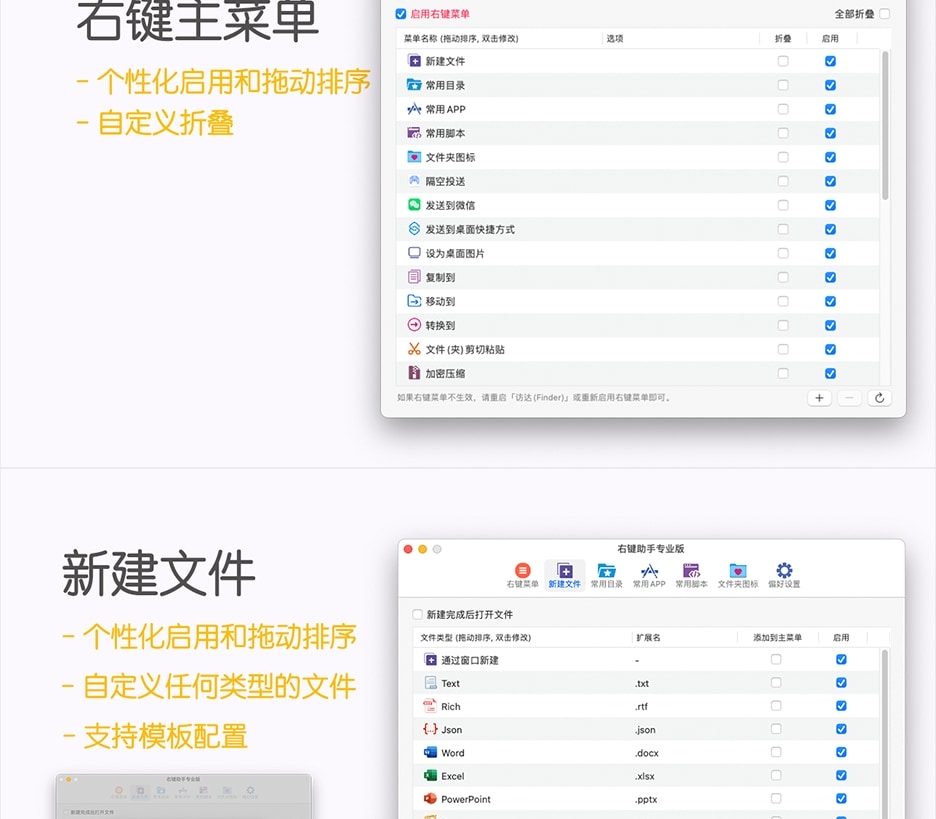Click the Word file type icon
This screenshot has height=819, width=936.
tap(430, 752)
